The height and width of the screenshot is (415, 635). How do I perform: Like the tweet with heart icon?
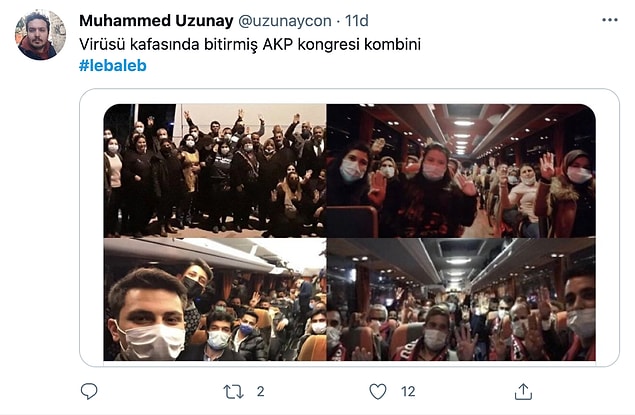(x=378, y=392)
